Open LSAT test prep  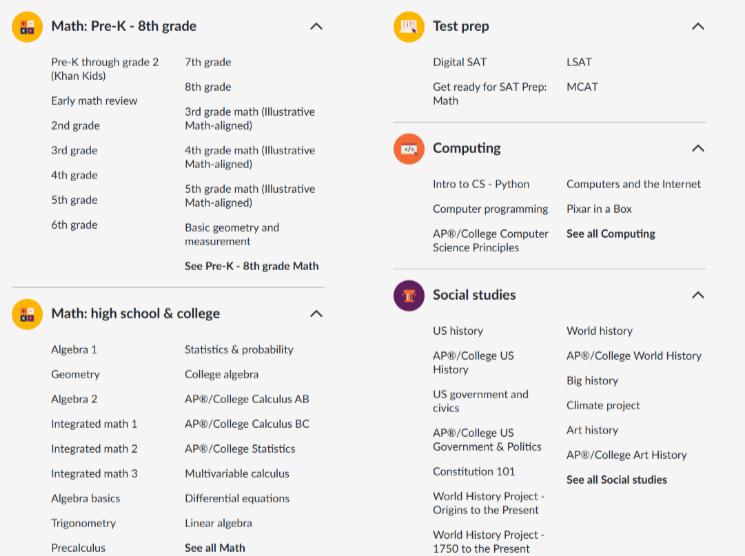click(579, 62)
